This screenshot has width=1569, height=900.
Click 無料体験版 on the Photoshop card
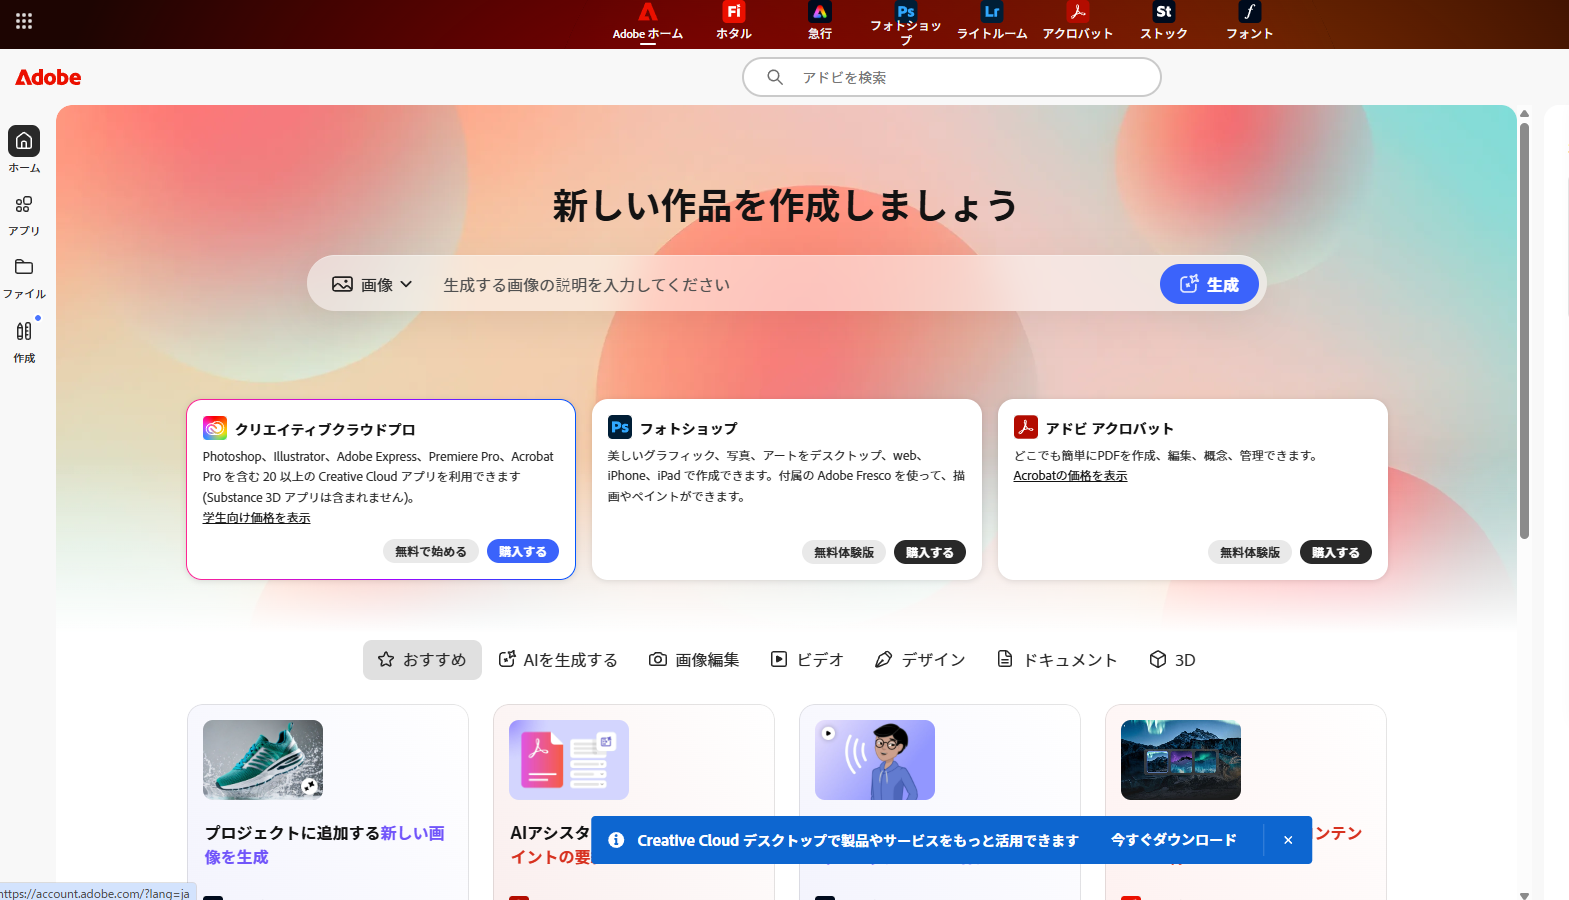click(843, 553)
